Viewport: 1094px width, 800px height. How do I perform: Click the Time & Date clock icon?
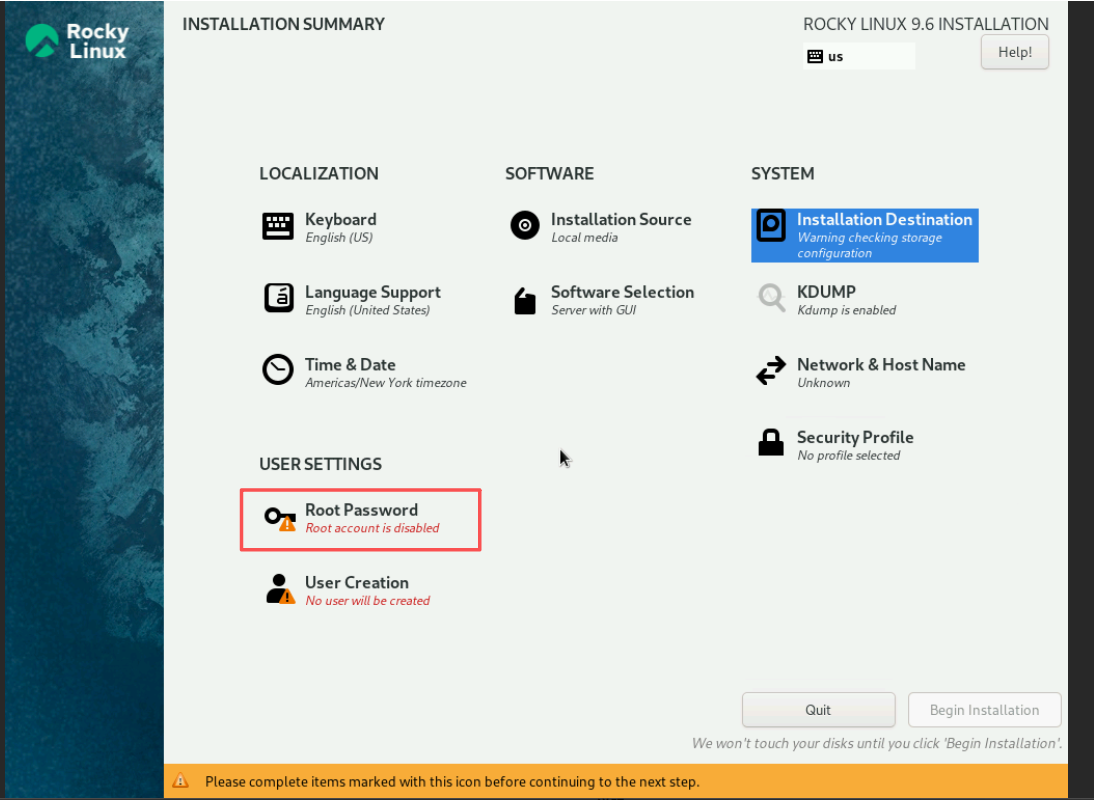[278, 370]
